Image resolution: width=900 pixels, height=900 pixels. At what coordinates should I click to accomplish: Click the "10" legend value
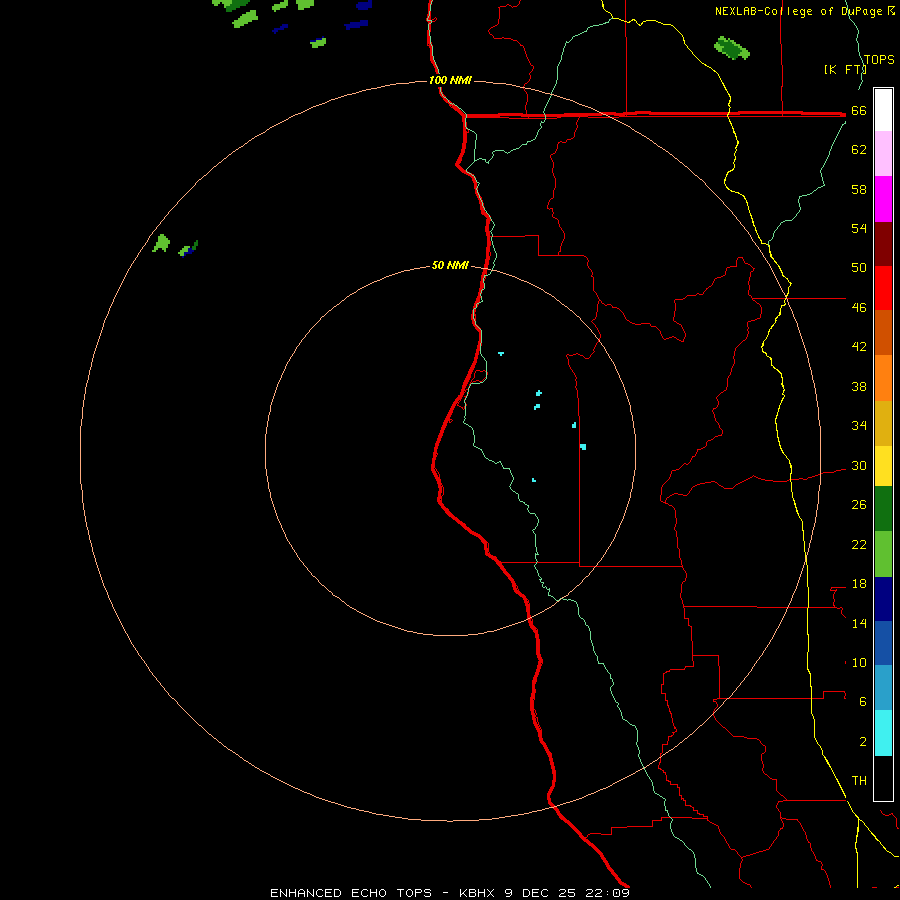point(859,663)
